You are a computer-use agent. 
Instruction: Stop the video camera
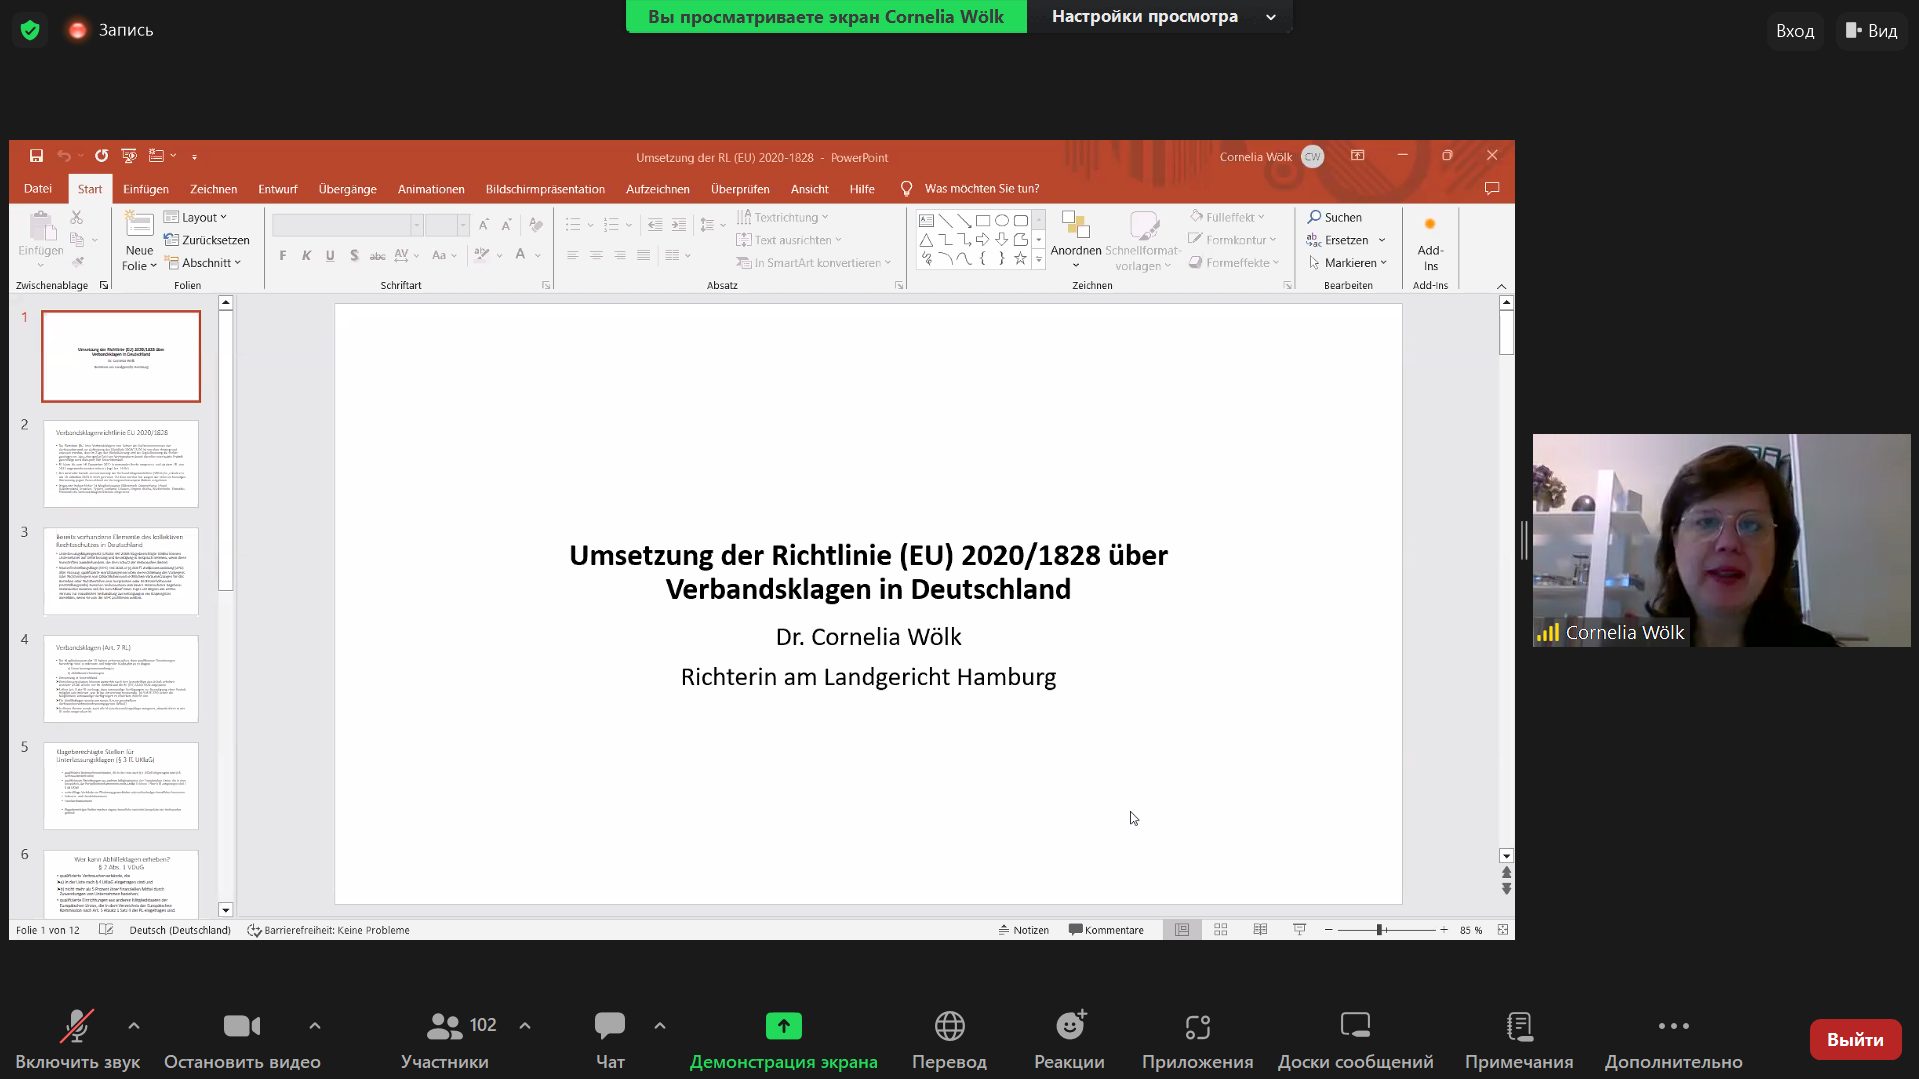click(242, 1027)
